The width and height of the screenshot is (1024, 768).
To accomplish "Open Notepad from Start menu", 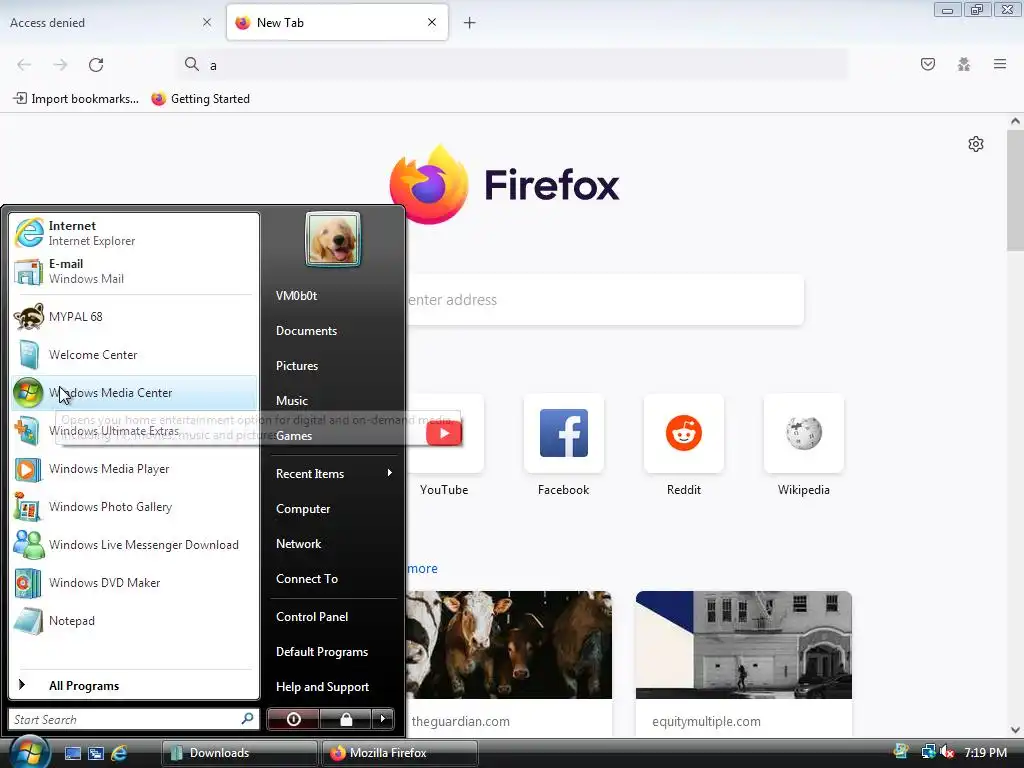I will [x=134, y=620].
